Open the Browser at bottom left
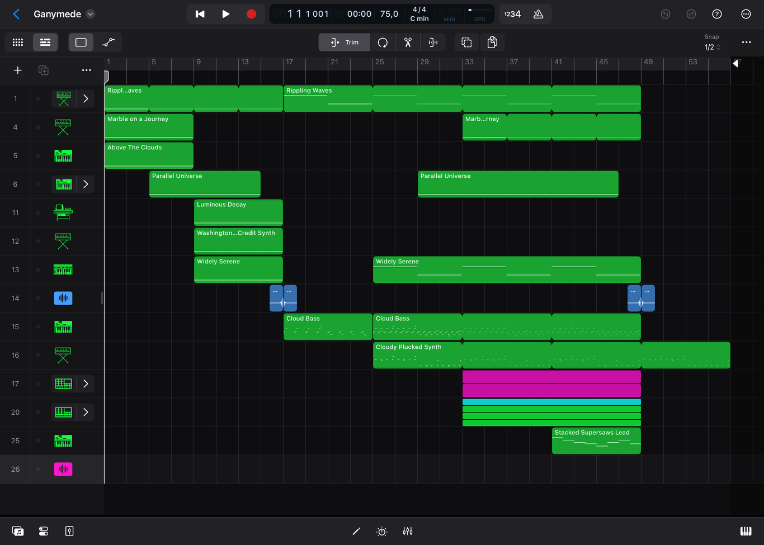Image resolution: width=764 pixels, height=545 pixels. pyautogui.click(x=18, y=531)
